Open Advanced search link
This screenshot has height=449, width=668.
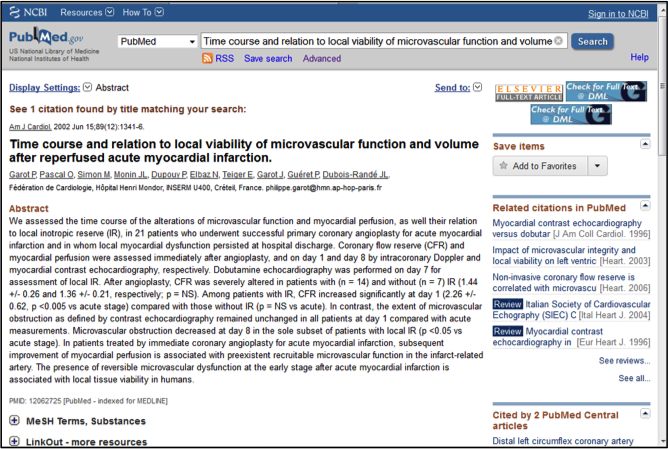pyautogui.click(x=322, y=58)
